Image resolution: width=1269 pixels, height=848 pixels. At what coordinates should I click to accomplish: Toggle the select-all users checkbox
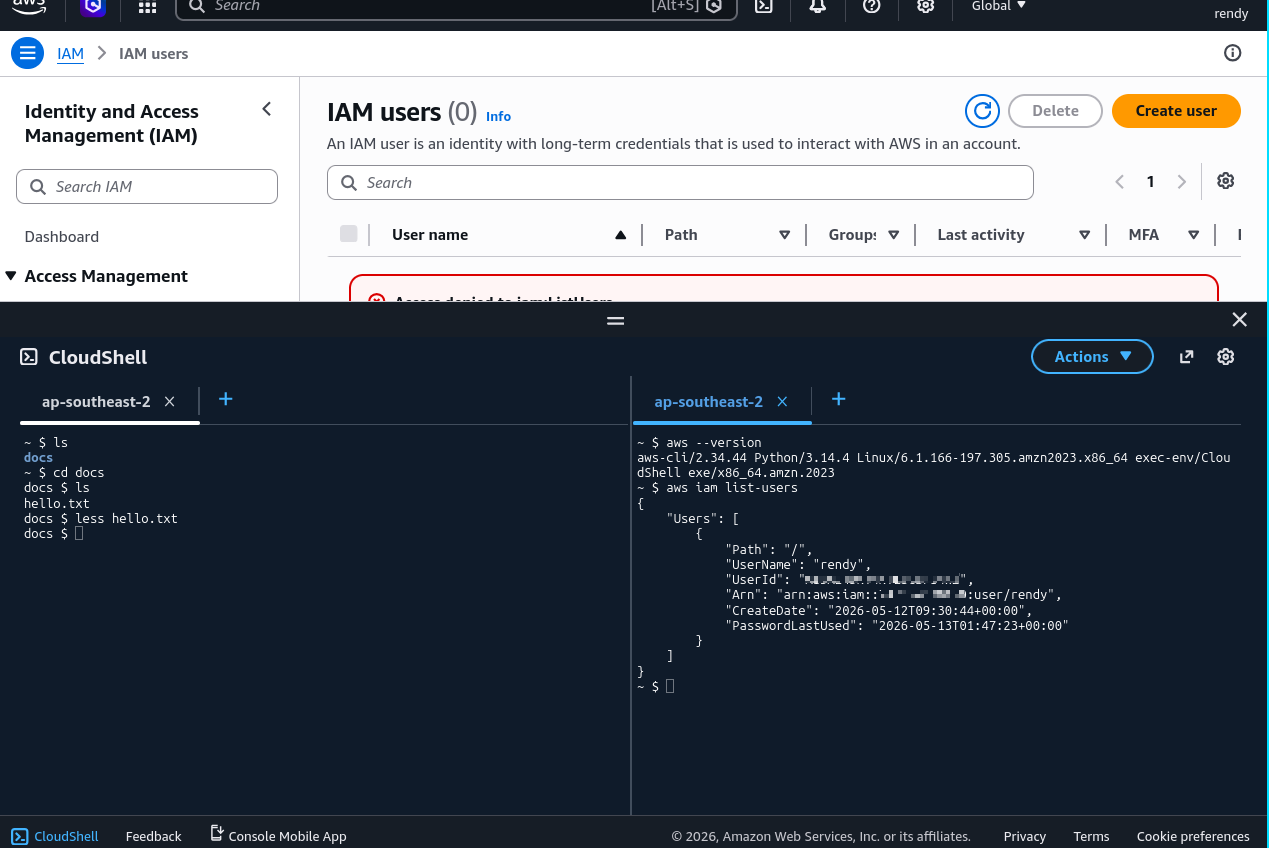(x=349, y=234)
